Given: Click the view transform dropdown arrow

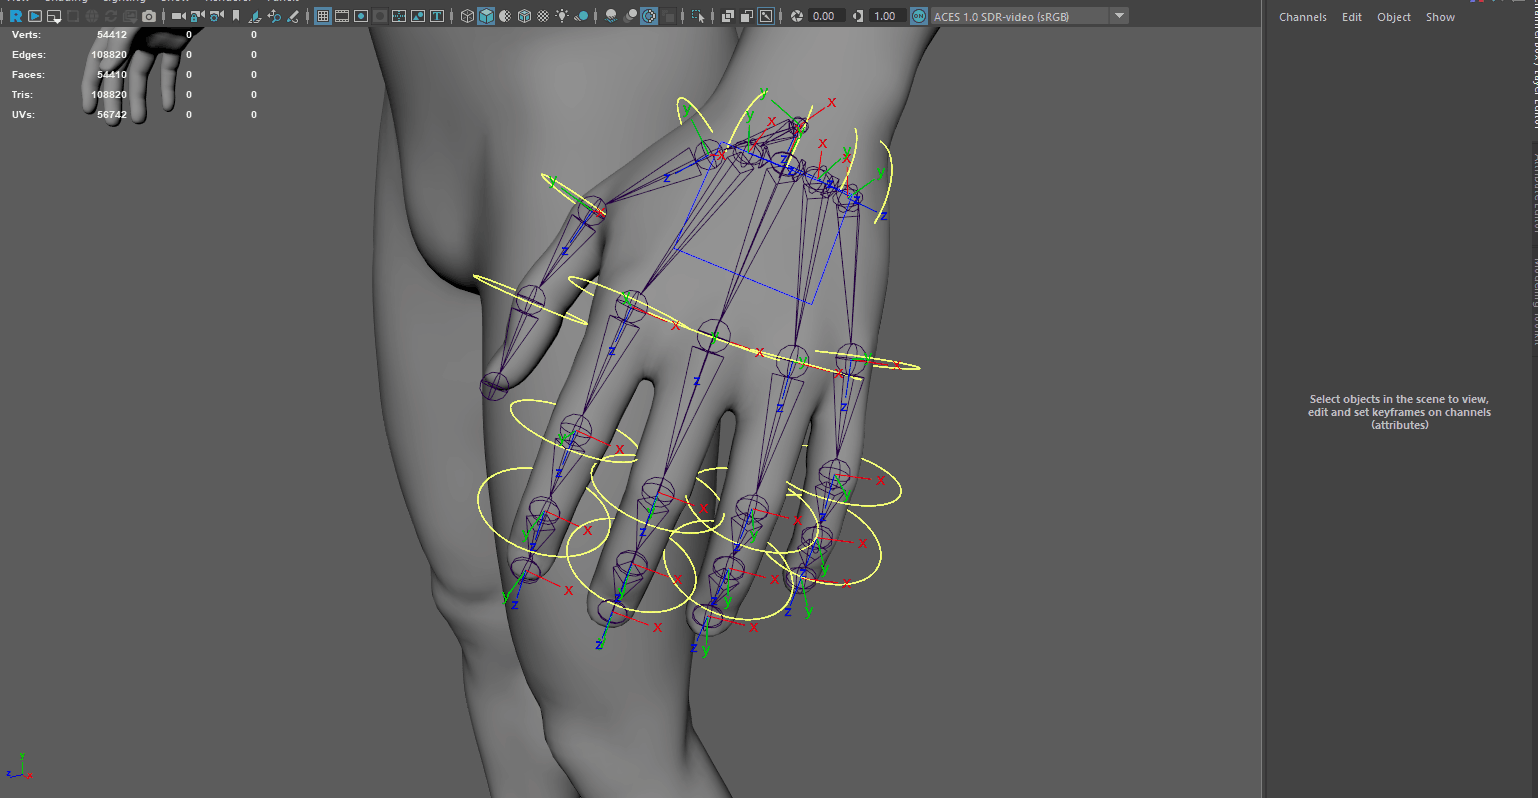Looking at the screenshot, I should pyautogui.click(x=1120, y=16).
